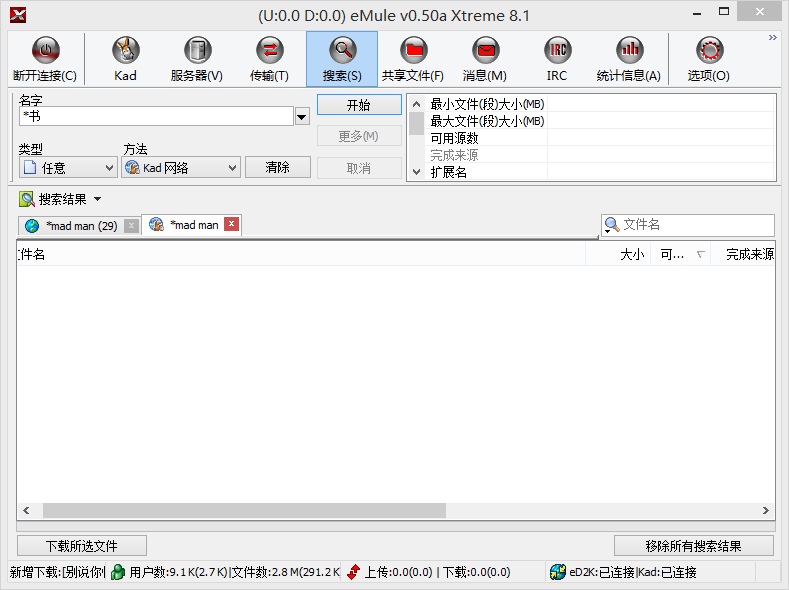
Task: Click the horizontal scrollbar right arrow
Action: [x=766, y=511]
